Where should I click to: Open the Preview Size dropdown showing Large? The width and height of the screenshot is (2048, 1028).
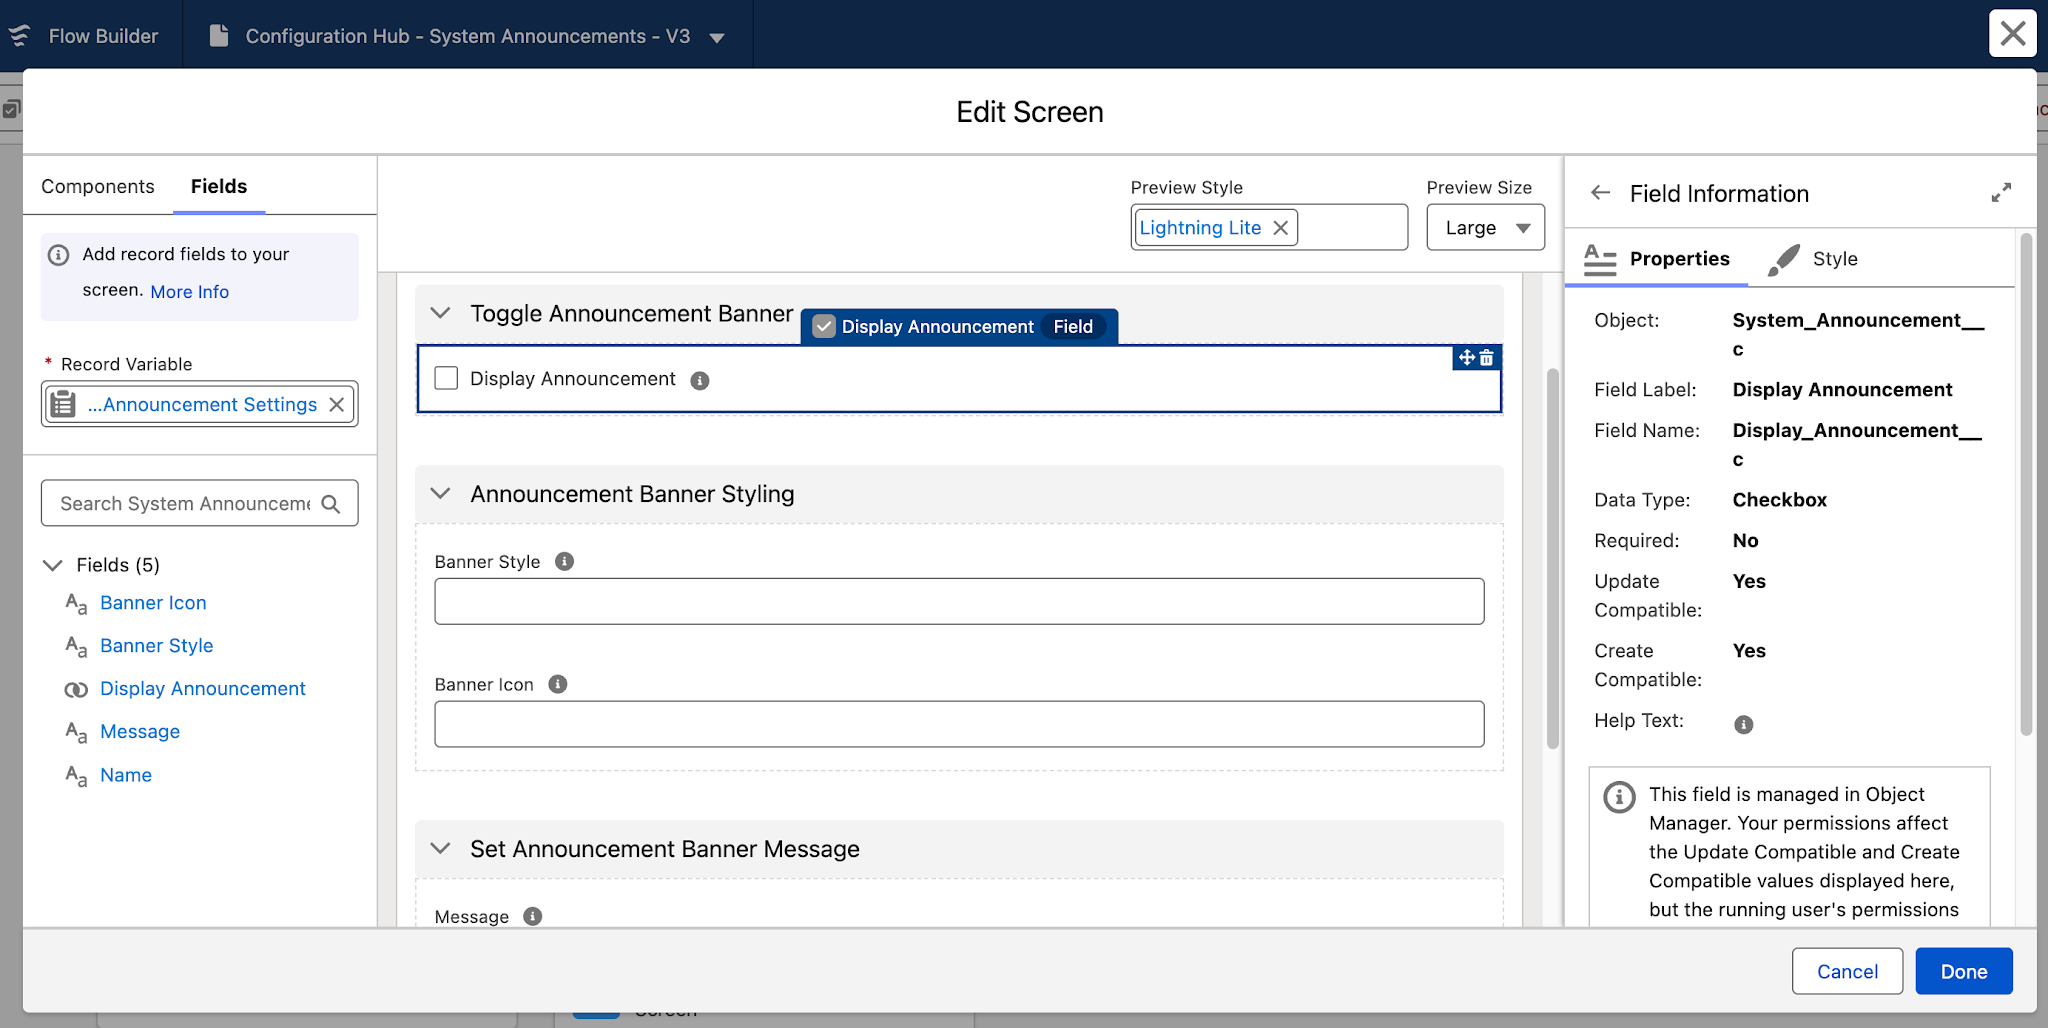click(1485, 227)
